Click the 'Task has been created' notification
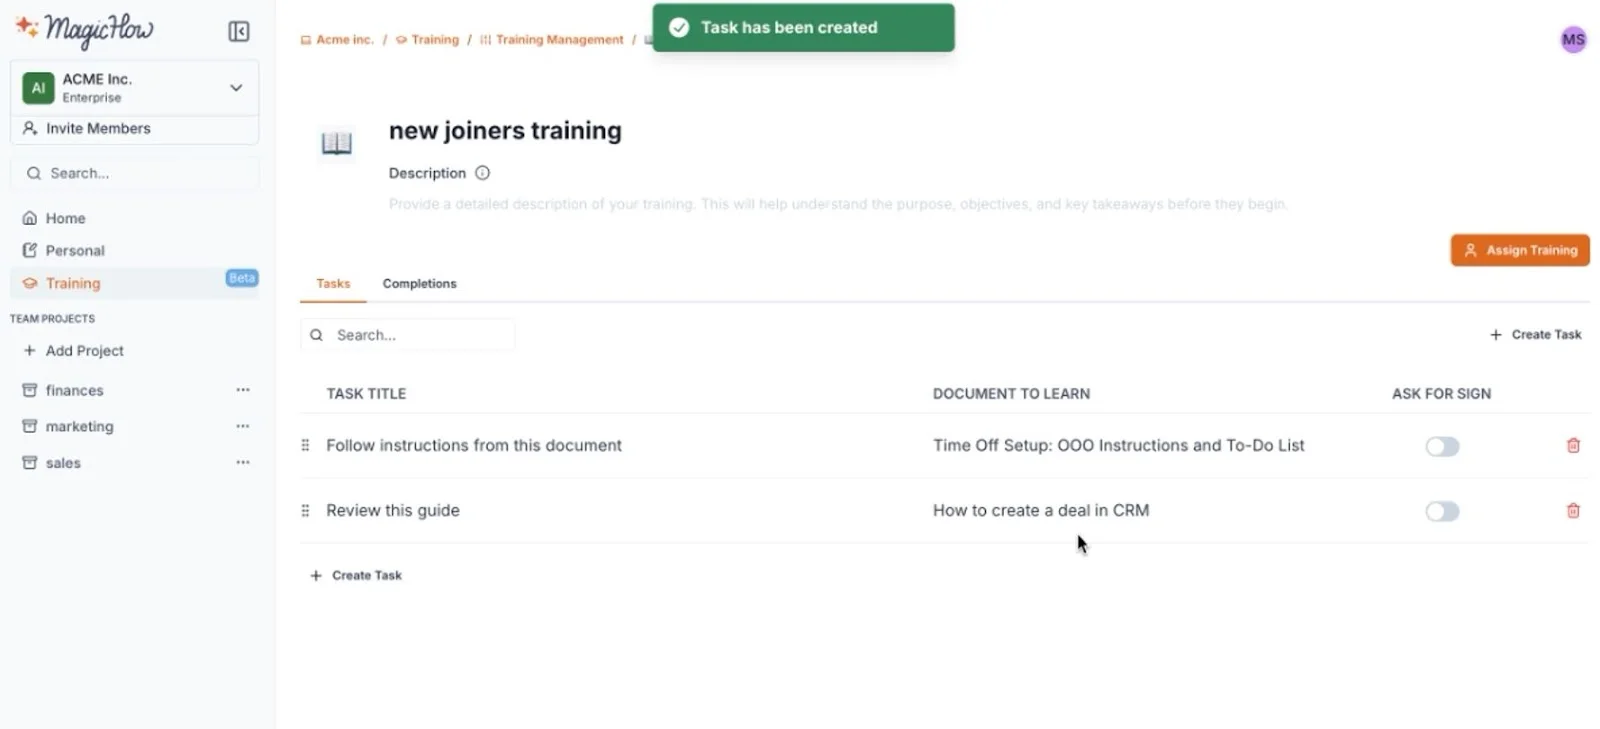1600x729 pixels. [802, 28]
